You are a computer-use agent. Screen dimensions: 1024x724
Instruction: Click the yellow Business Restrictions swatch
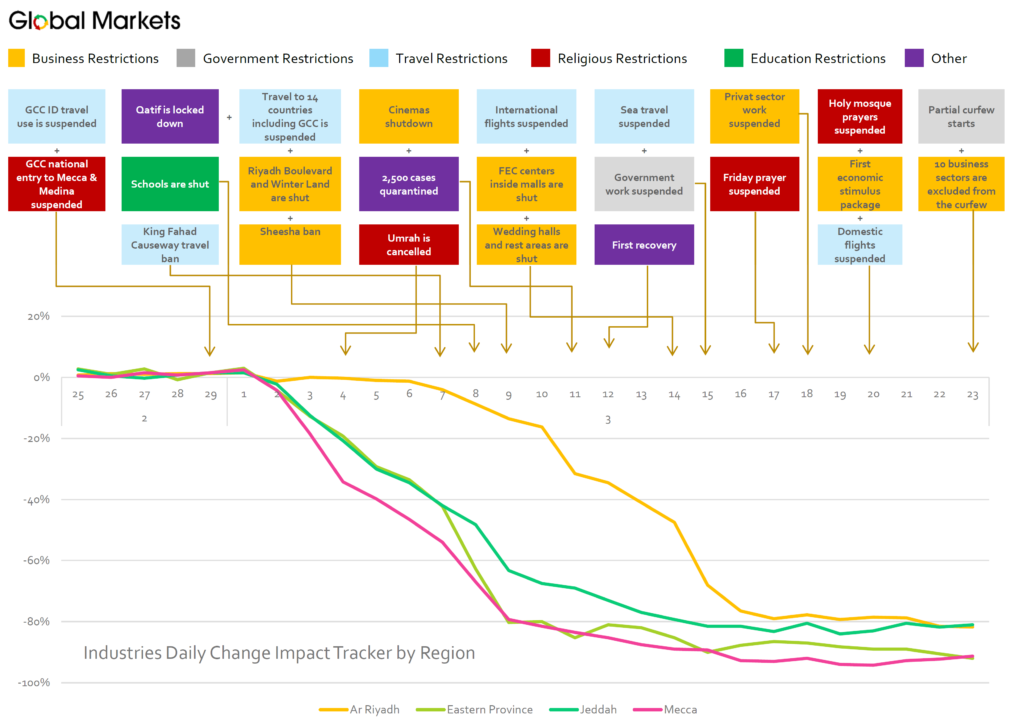17,58
